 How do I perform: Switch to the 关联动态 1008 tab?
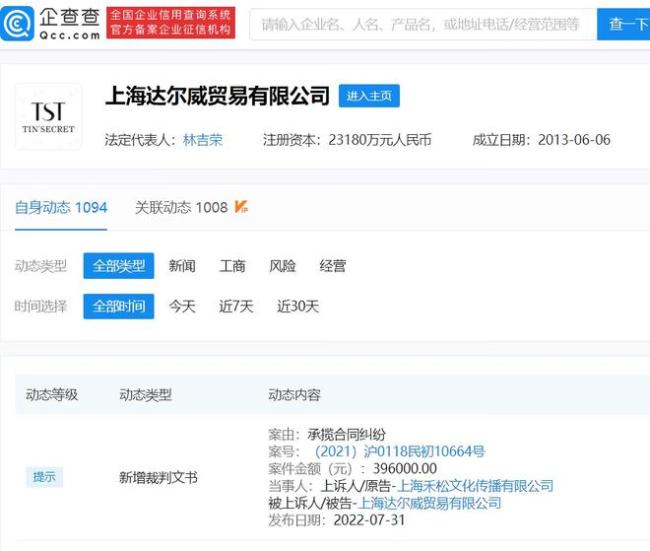pos(181,207)
